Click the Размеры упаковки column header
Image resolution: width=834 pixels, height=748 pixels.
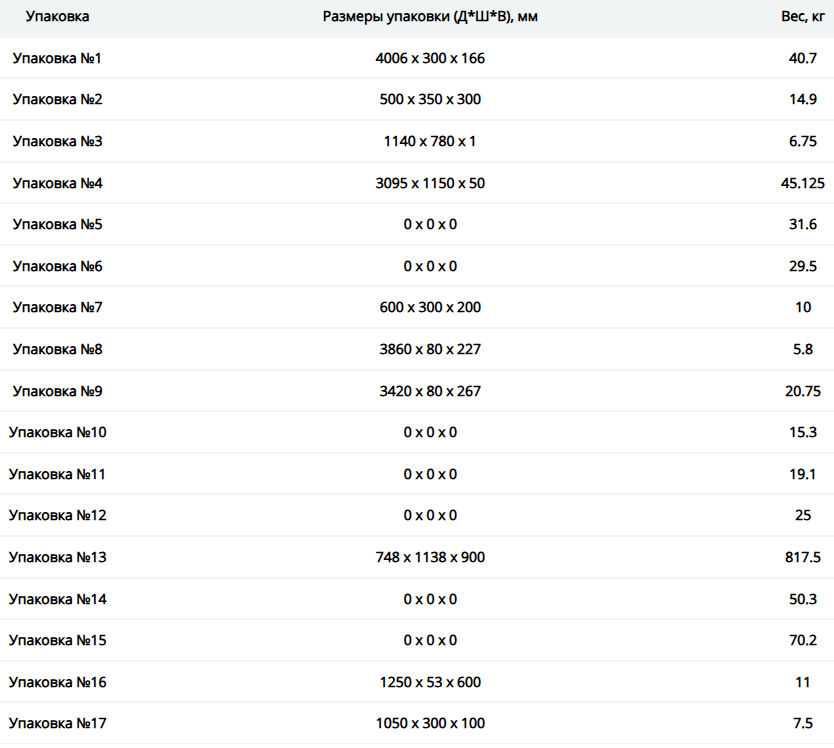(x=430, y=16)
